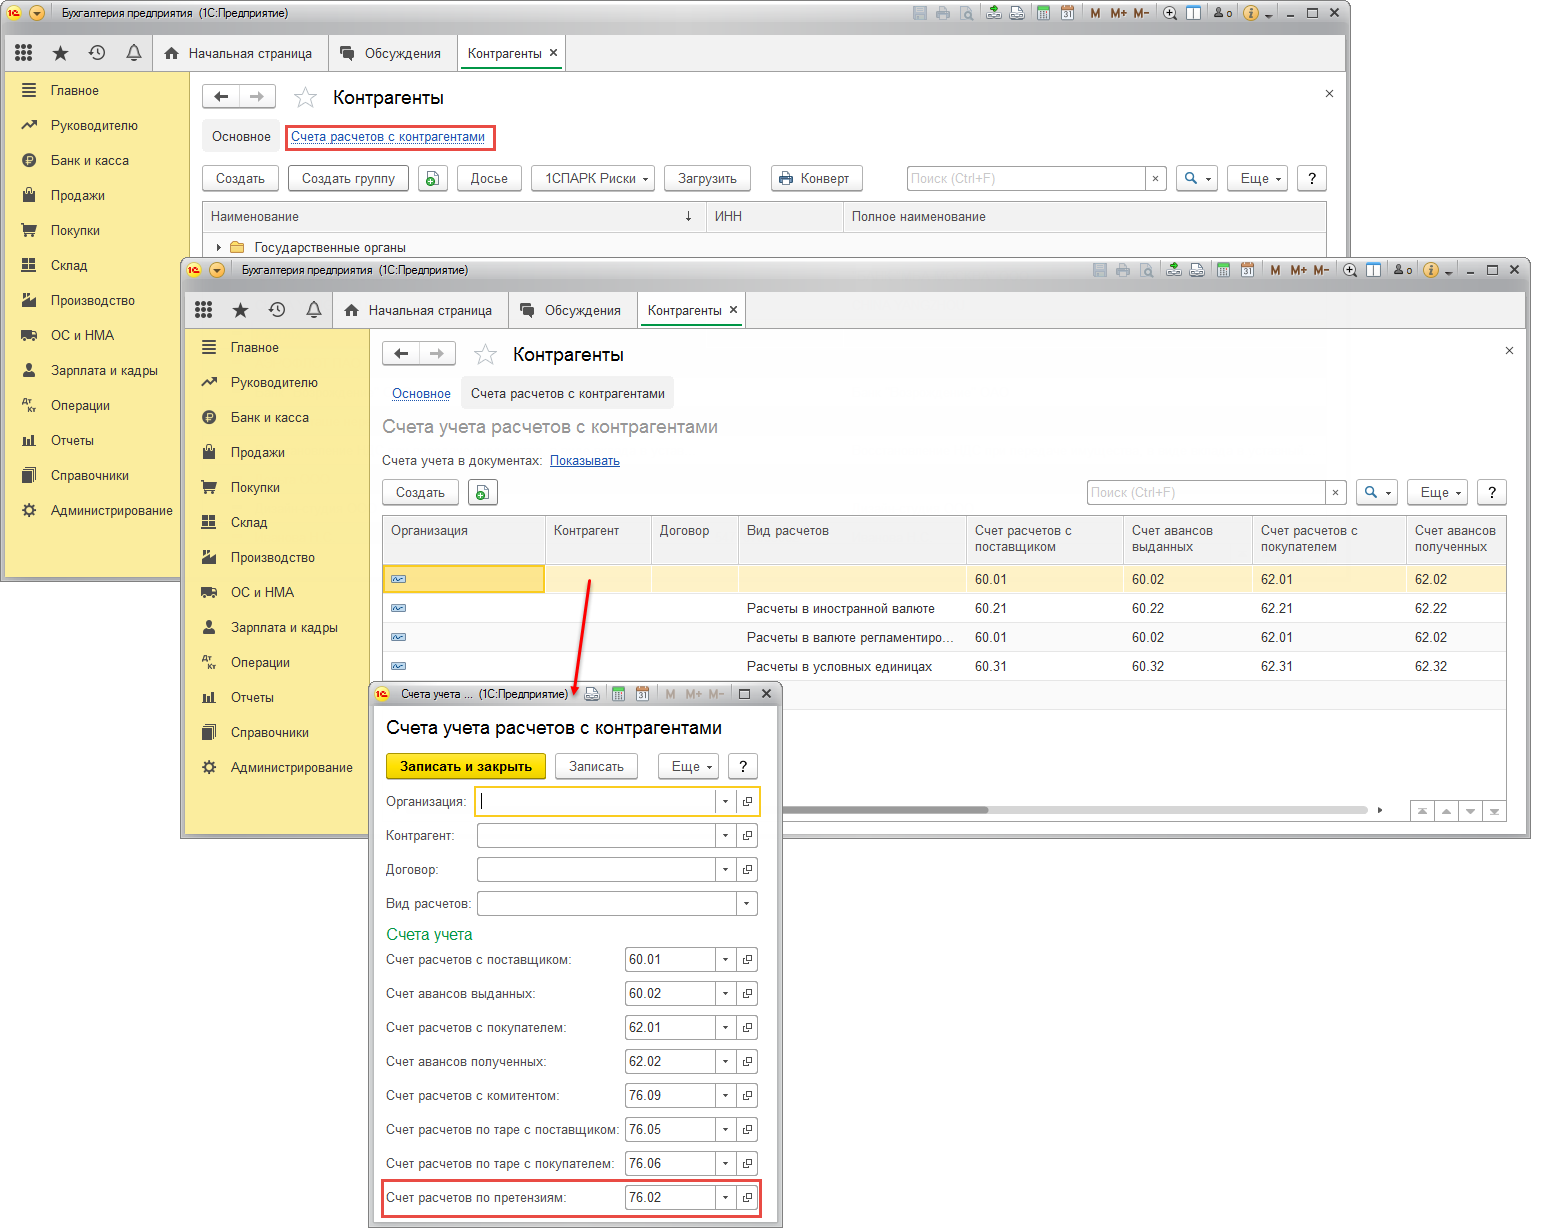Expand Счет расчетов с поставщиком dropdown 60.01
This screenshot has height=1230, width=1541.
pyautogui.click(x=725, y=959)
